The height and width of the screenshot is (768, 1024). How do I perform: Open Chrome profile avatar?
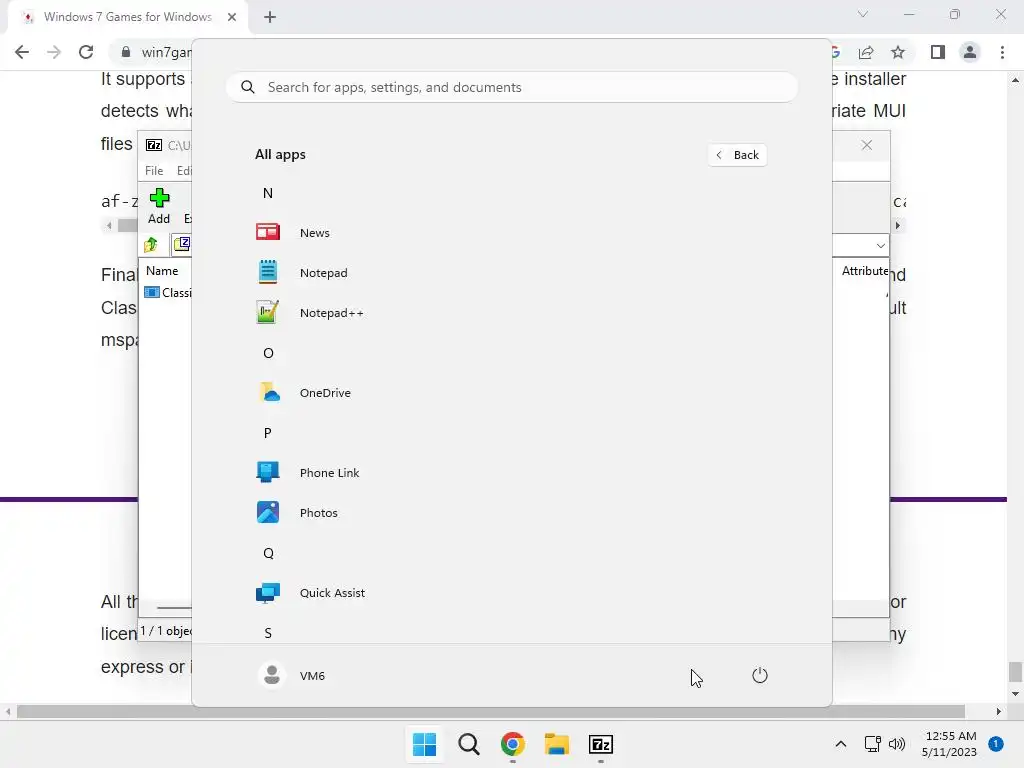click(x=970, y=52)
